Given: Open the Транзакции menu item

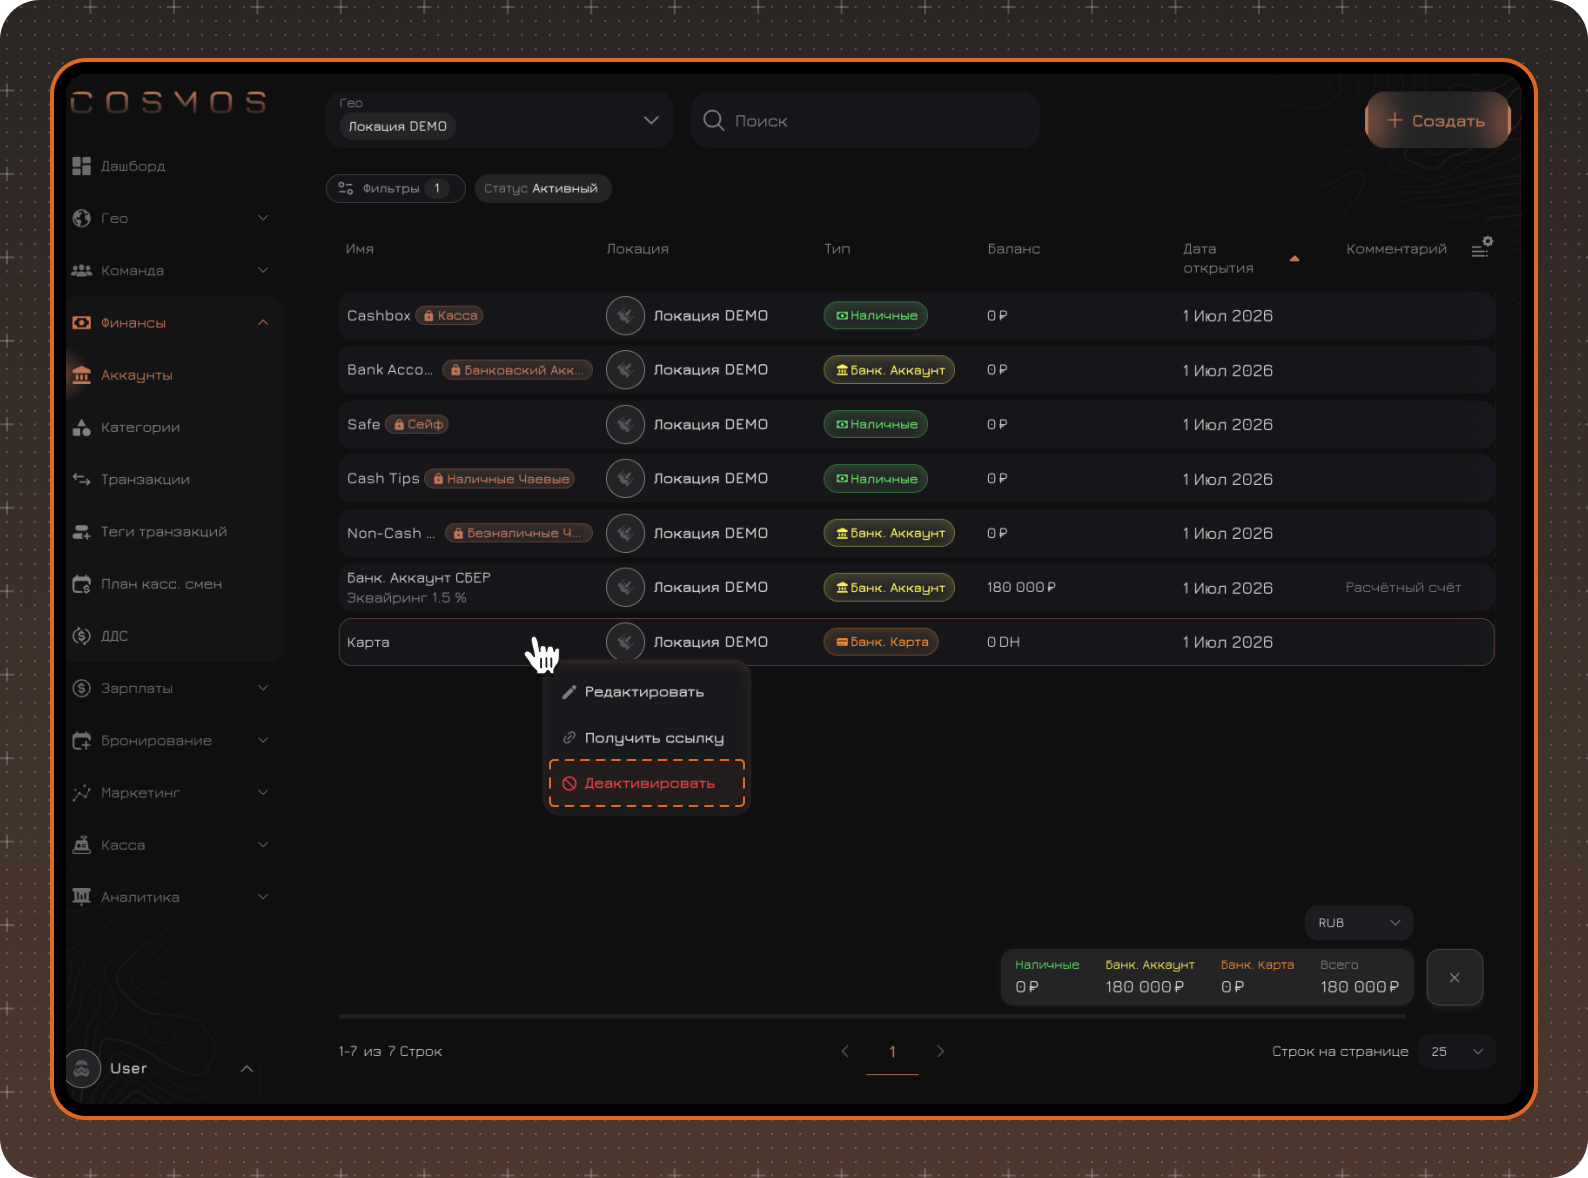Looking at the screenshot, I should tap(145, 479).
